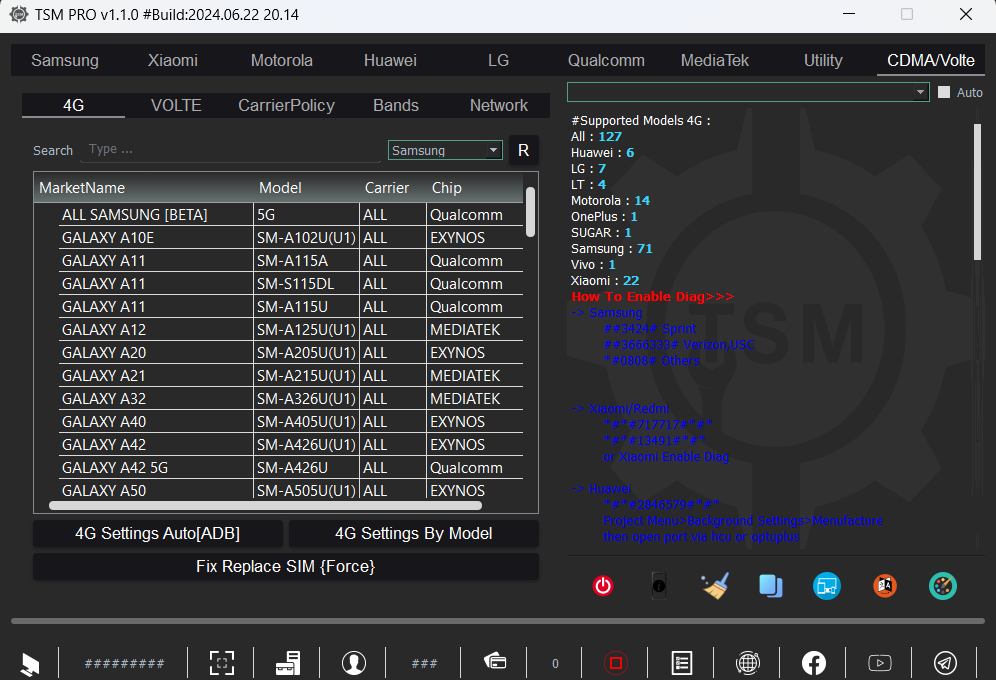
Task: Sort by Carrier column header
Action: (x=393, y=188)
